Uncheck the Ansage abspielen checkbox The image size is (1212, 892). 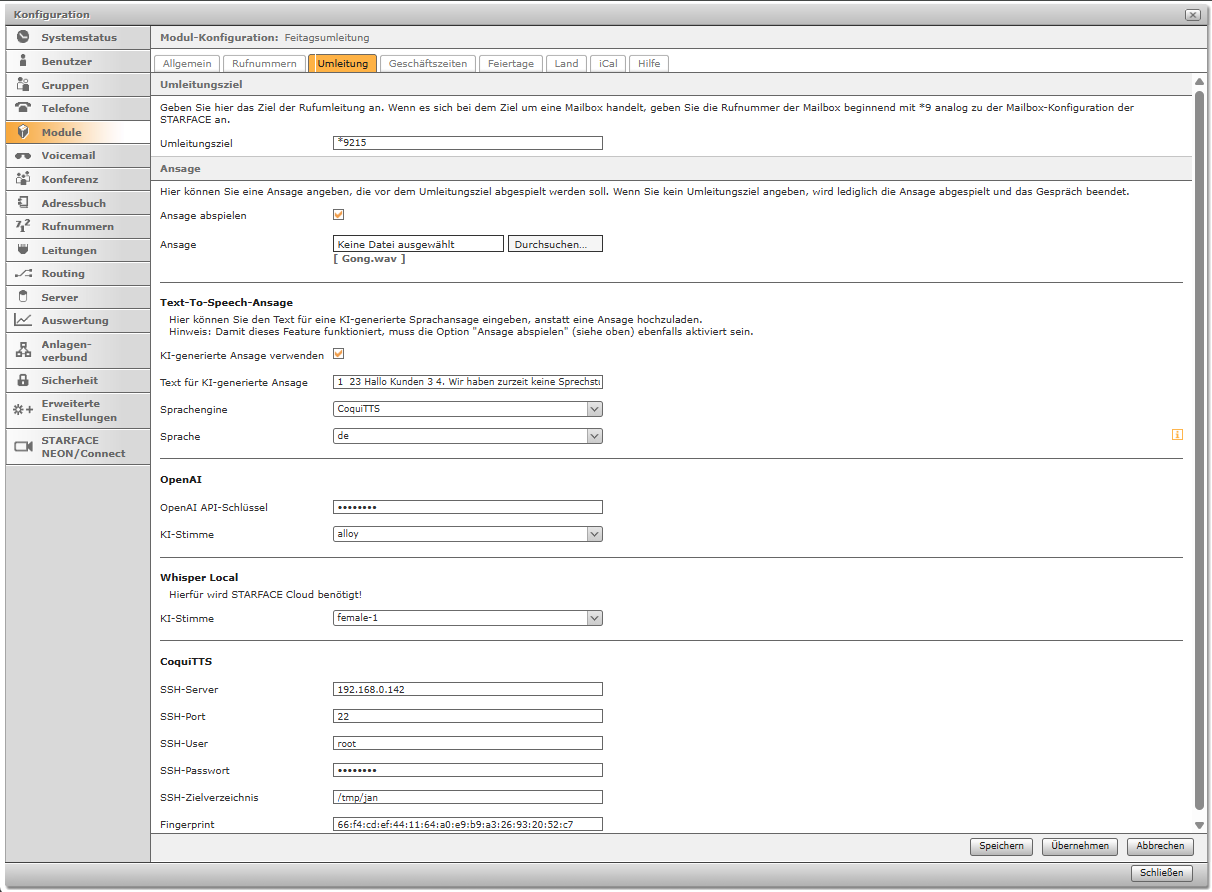[338, 215]
